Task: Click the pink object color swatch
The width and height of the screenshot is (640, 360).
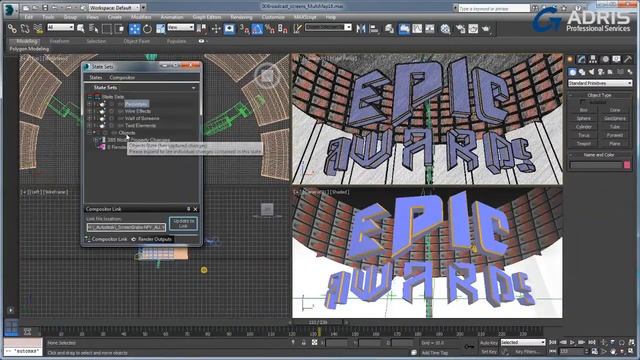Action: click(627, 165)
